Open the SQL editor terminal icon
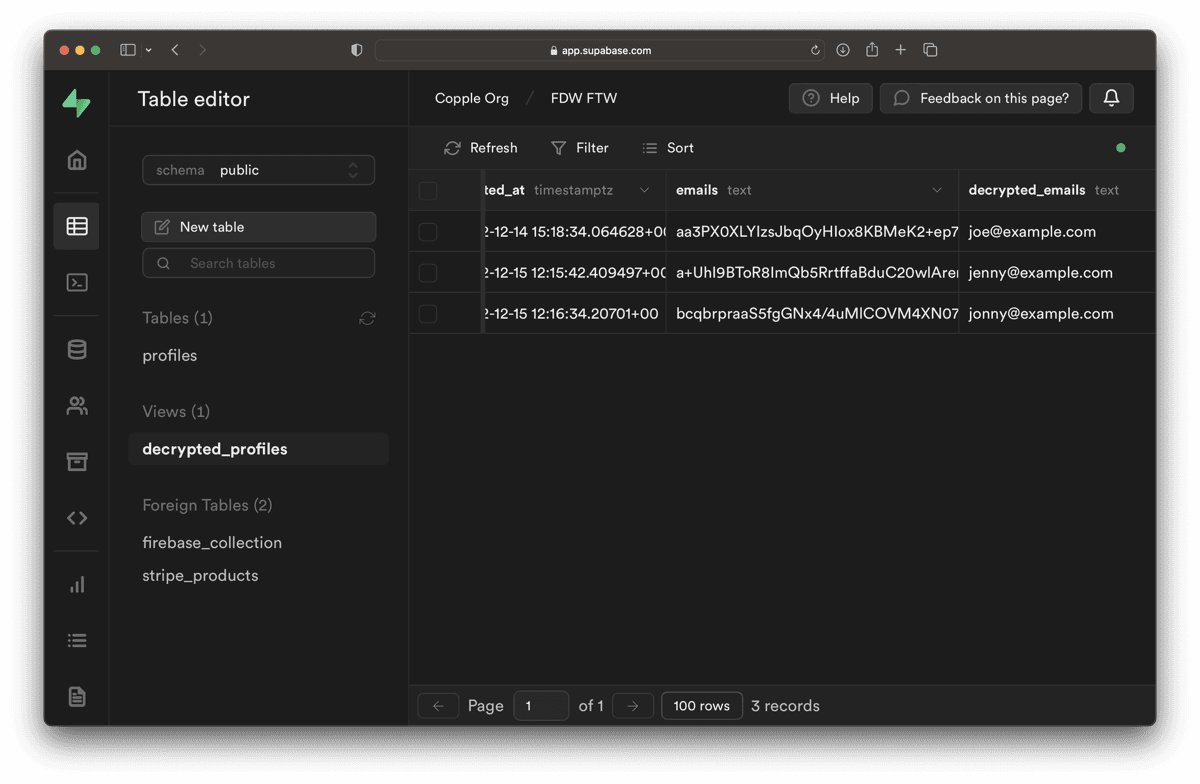1200x784 pixels. click(x=77, y=283)
